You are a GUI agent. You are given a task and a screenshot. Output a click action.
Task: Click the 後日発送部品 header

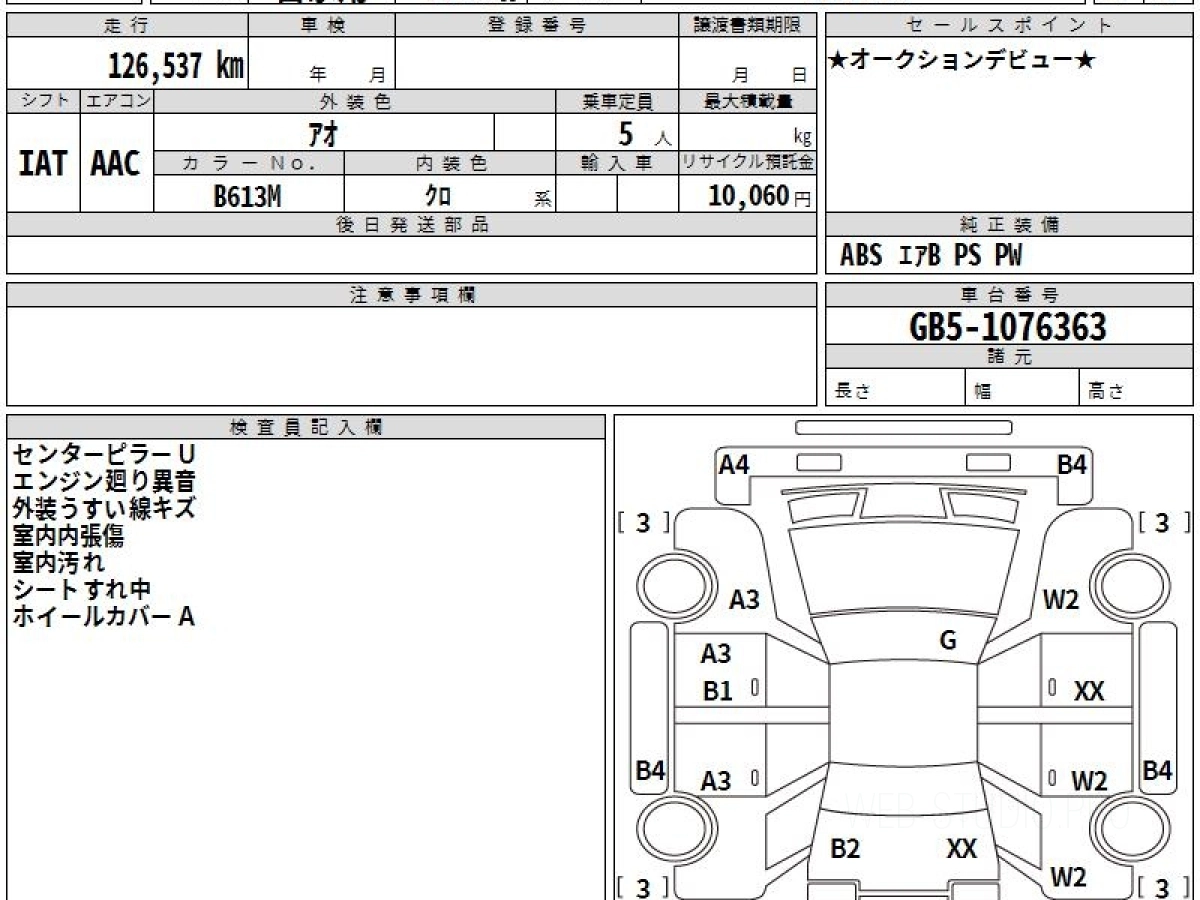click(x=412, y=225)
